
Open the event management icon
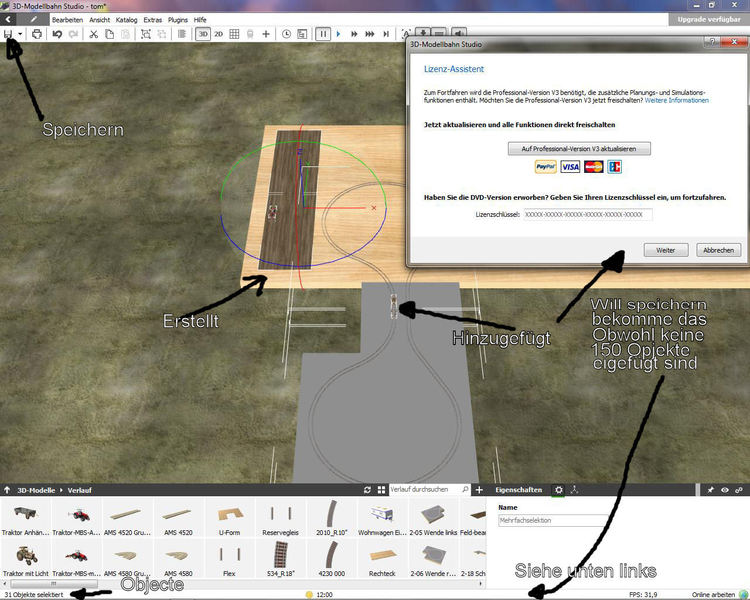pos(302,34)
